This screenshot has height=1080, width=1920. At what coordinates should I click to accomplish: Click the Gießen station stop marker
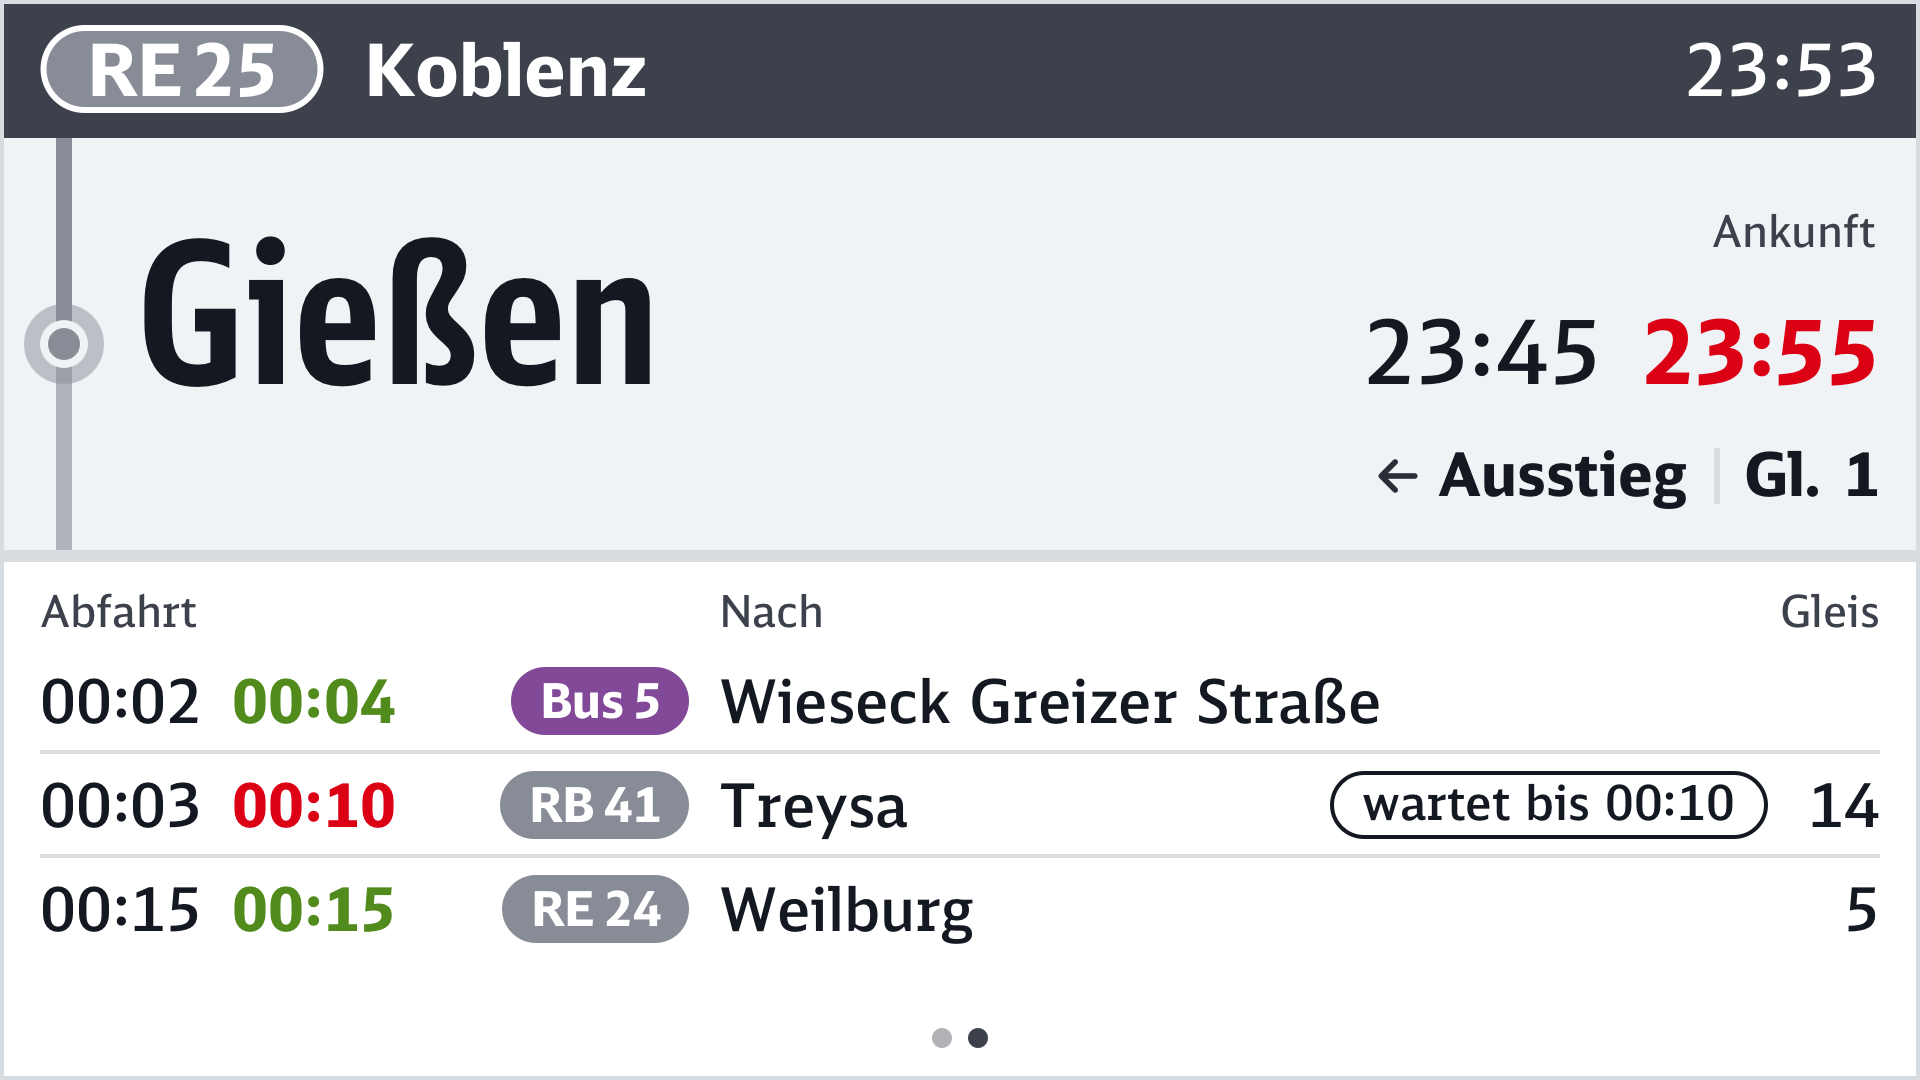[x=64, y=343]
